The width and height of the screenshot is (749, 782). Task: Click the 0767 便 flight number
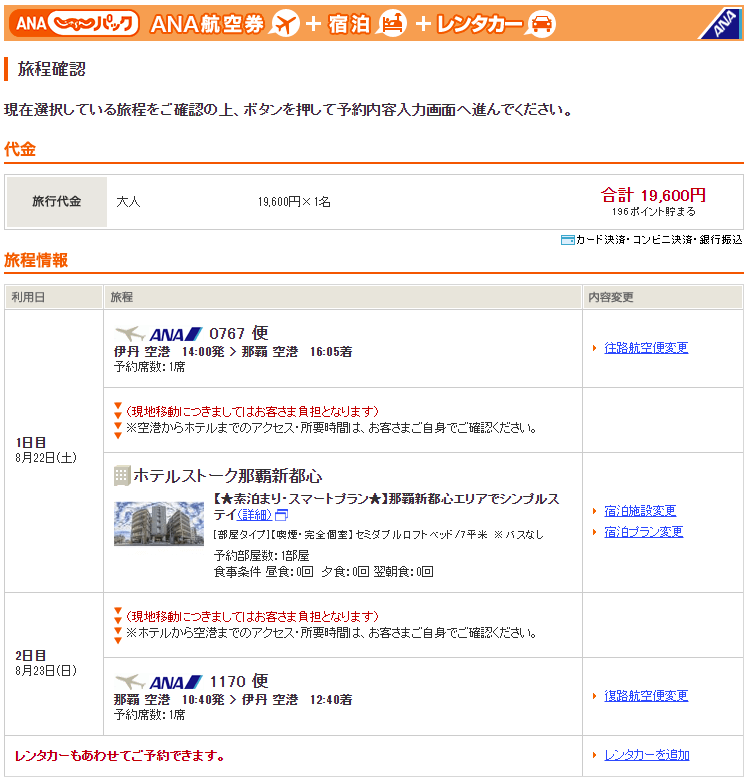[238, 333]
